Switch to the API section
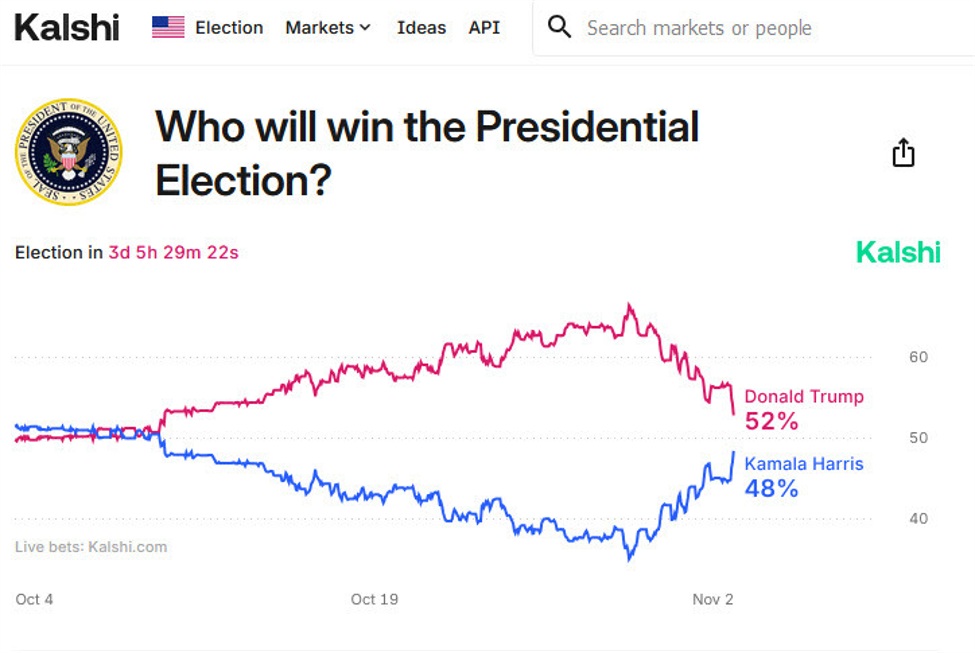This screenshot has height=653, width=975. click(x=485, y=27)
